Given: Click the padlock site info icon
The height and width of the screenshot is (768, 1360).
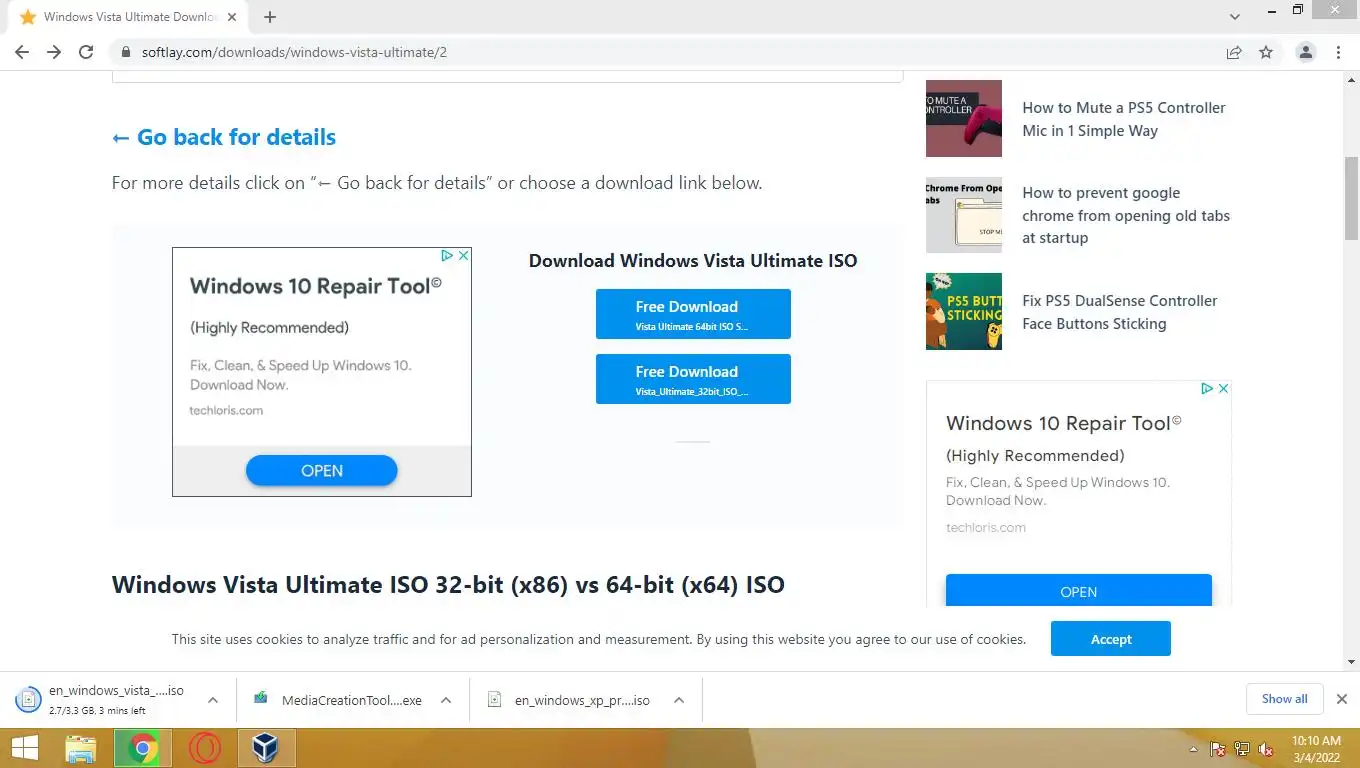Looking at the screenshot, I should (x=125, y=52).
